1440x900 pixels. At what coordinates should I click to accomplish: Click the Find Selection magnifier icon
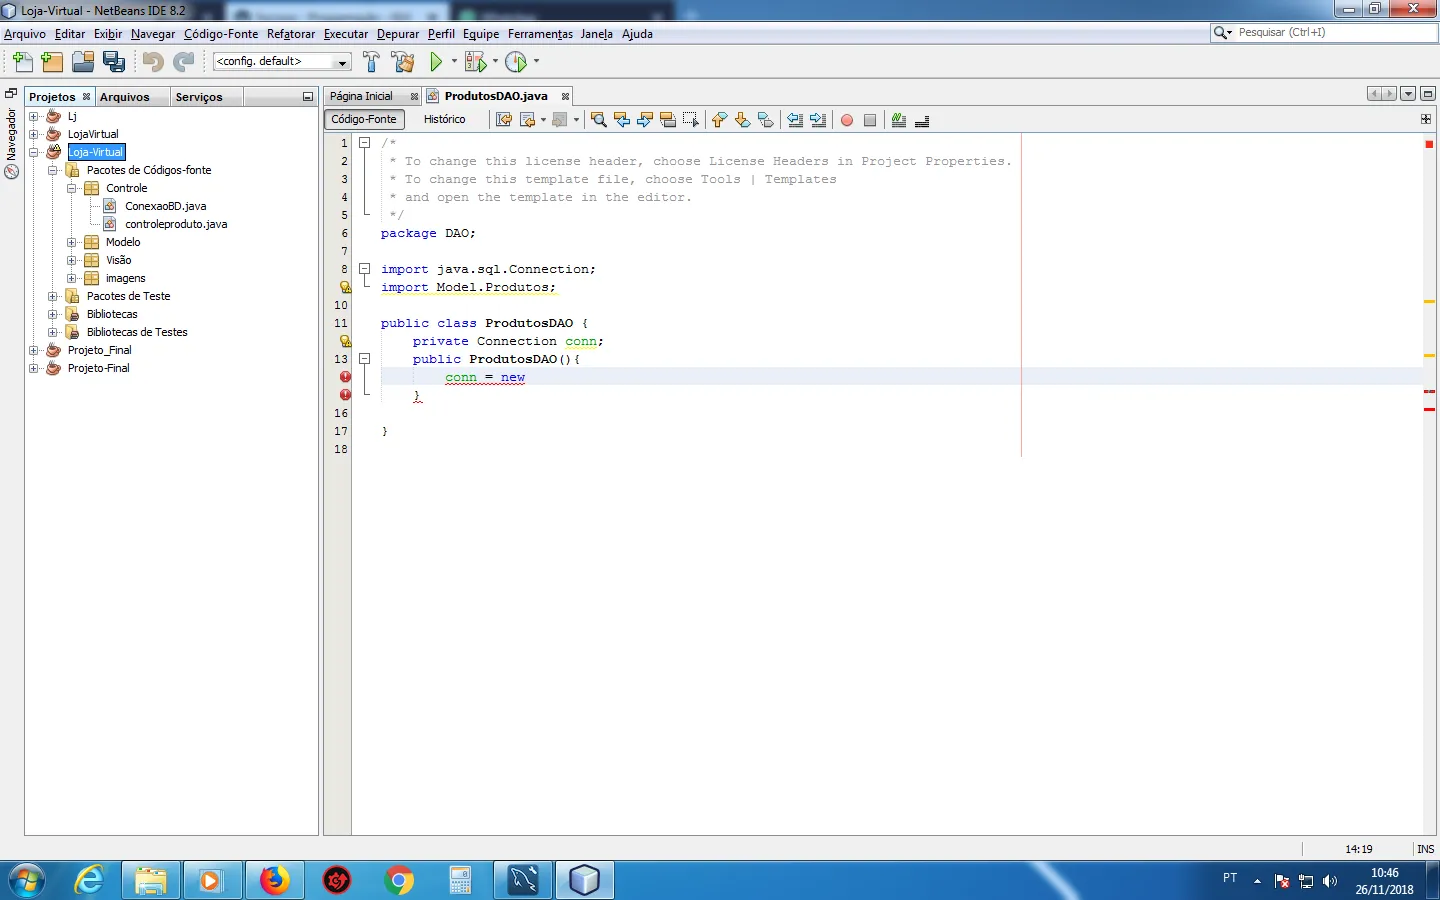(598, 120)
